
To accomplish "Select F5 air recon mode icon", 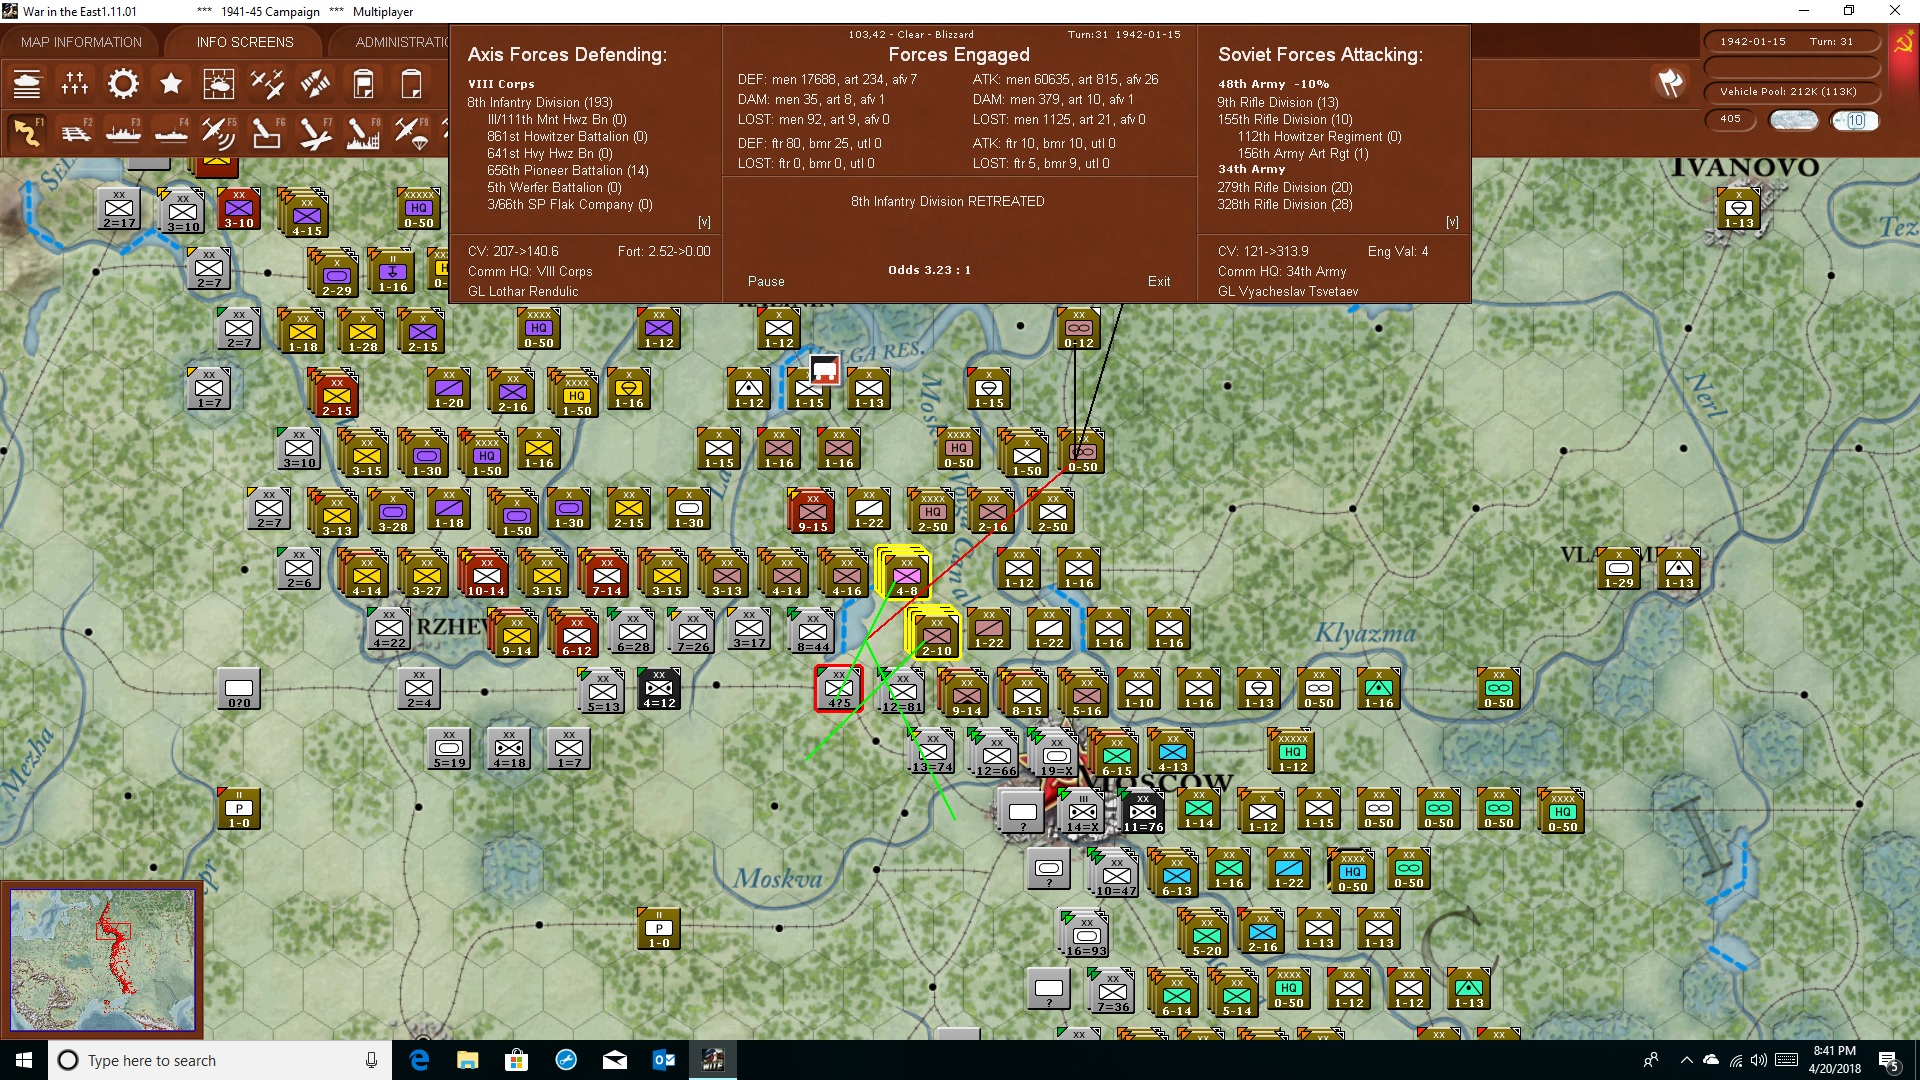I will click(x=219, y=132).
